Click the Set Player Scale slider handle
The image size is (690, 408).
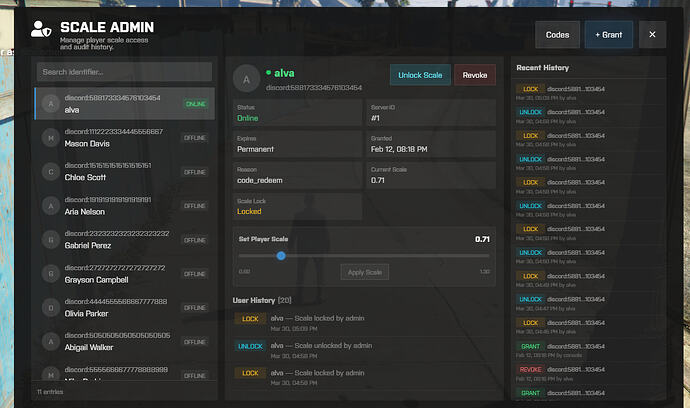coord(281,256)
